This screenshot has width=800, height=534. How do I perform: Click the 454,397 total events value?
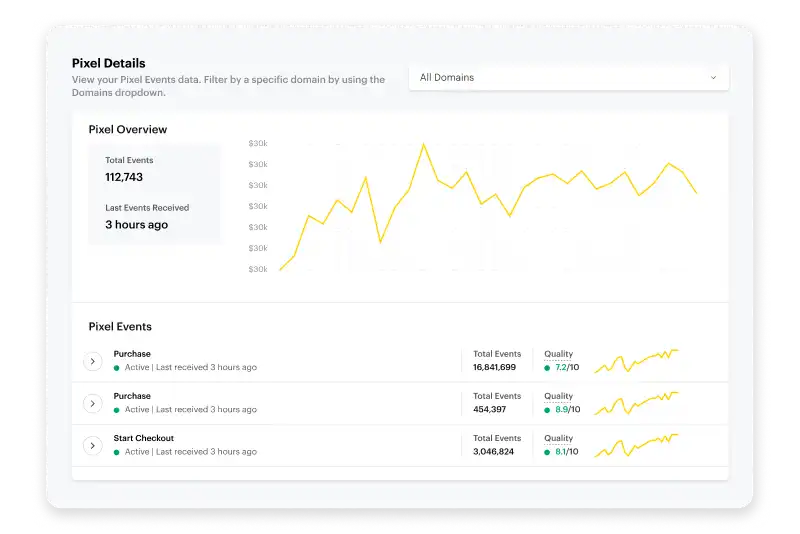click(489, 410)
